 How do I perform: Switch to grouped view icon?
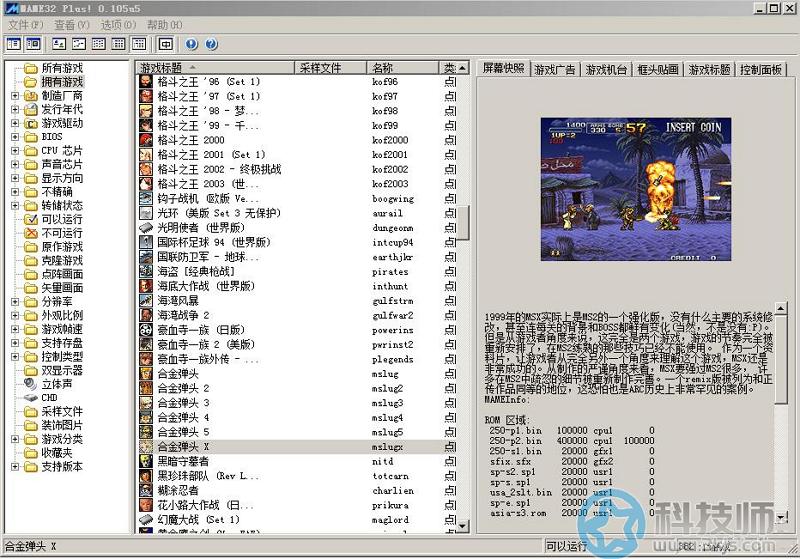coord(139,44)
